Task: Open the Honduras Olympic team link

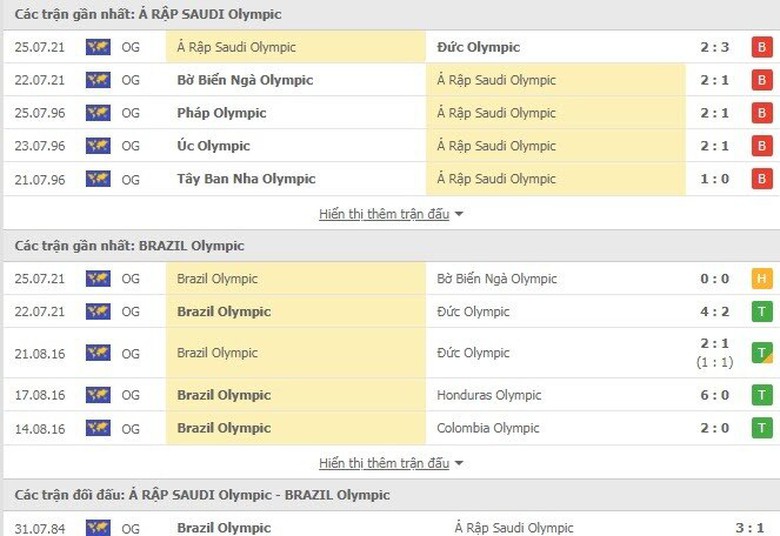Action: (x=489, y=395)
